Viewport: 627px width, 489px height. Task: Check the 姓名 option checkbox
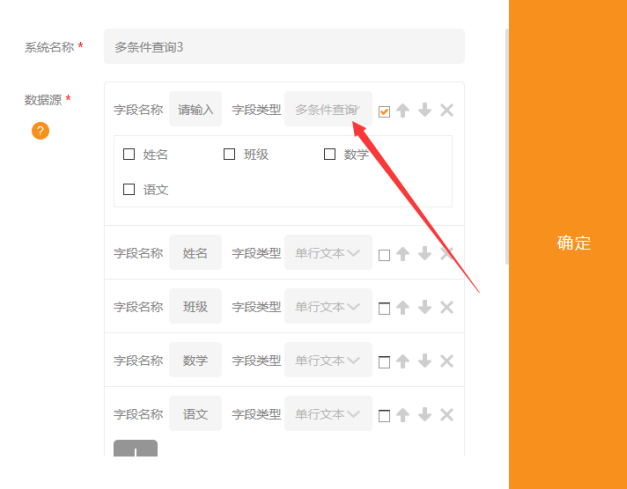[x=129, y=154]
